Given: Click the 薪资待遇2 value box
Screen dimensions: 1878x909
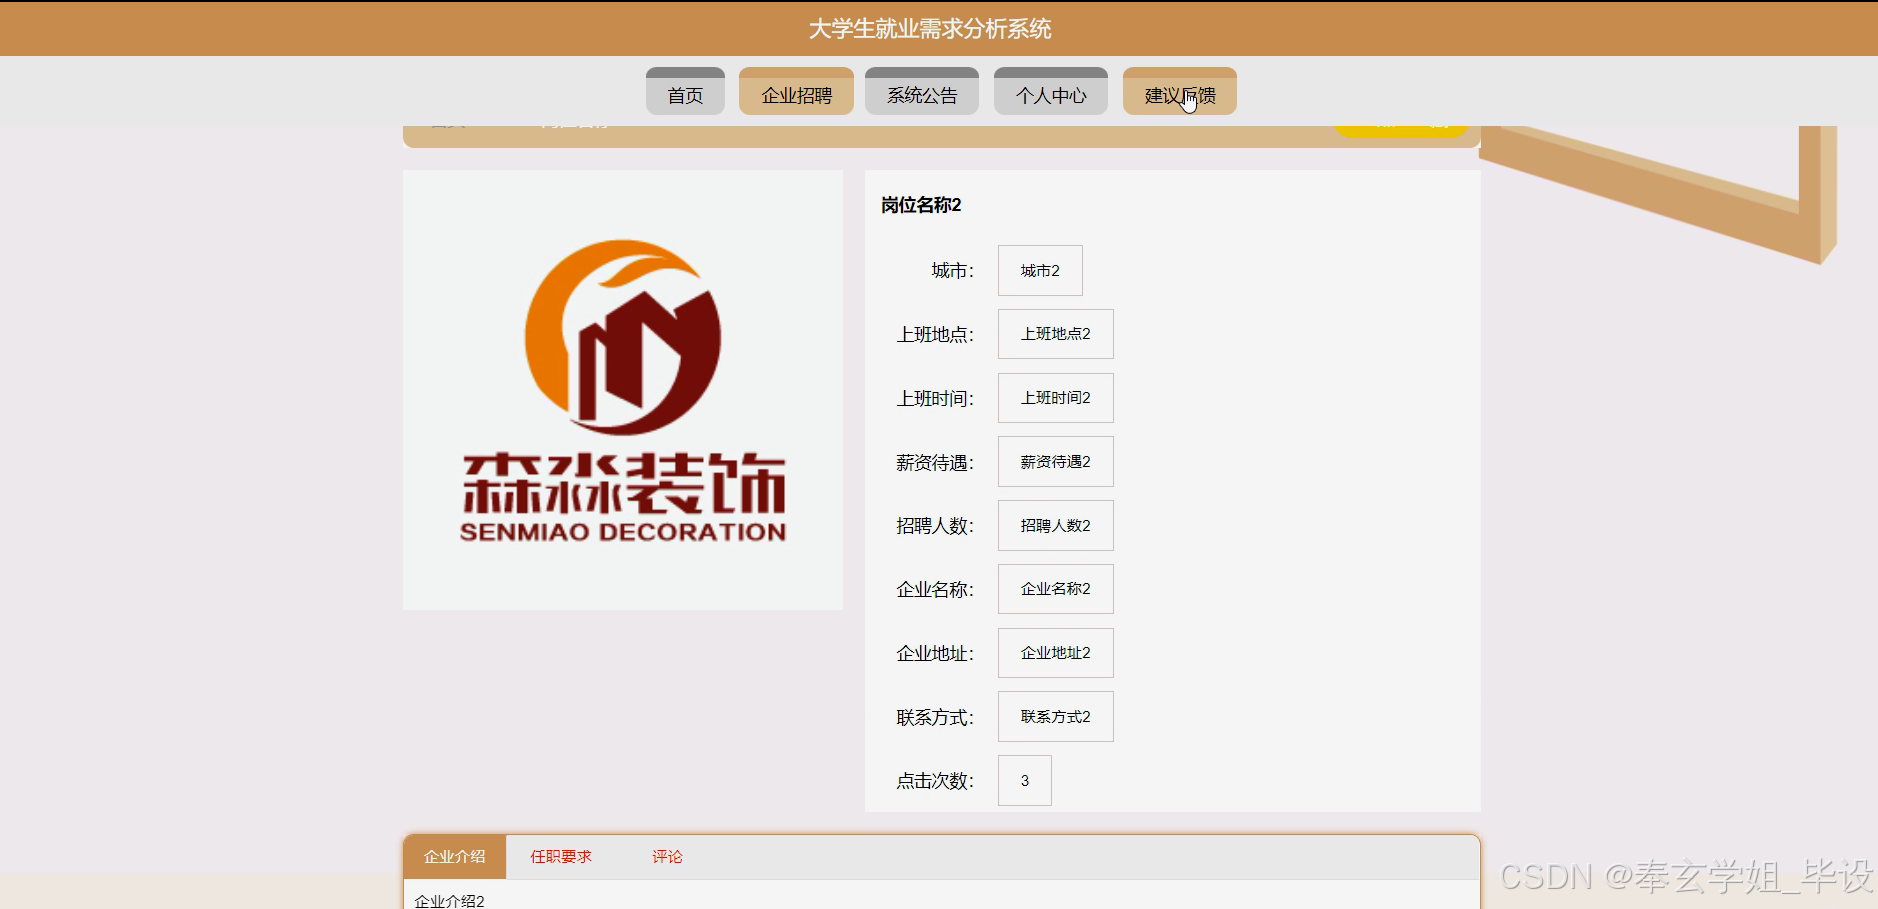Looking at the screenshot, I should [1056, 462].
